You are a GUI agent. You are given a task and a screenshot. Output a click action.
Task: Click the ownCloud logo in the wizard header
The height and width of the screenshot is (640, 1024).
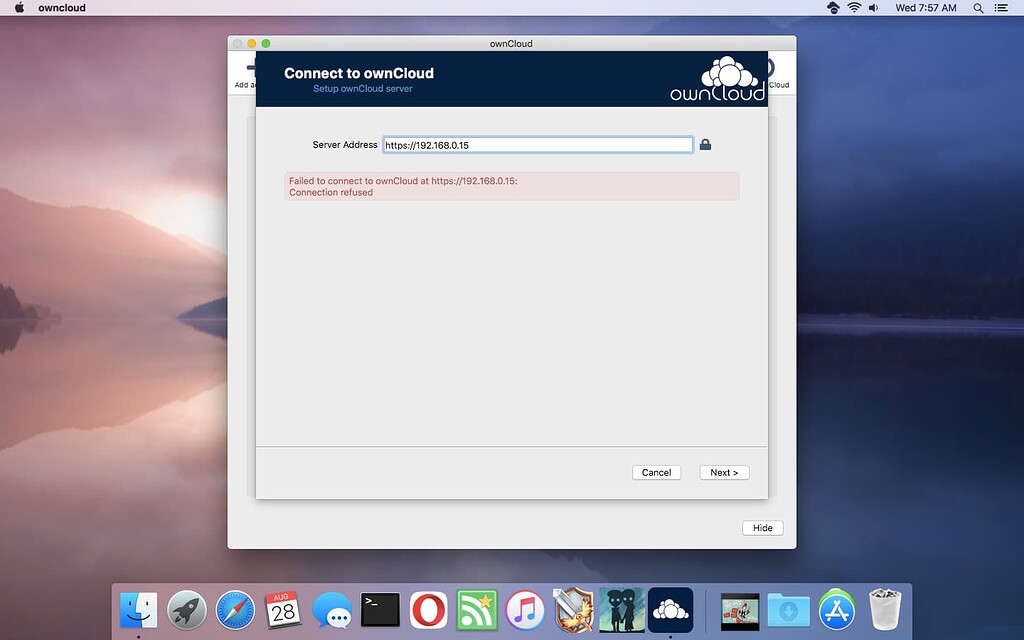pos(718,78)
